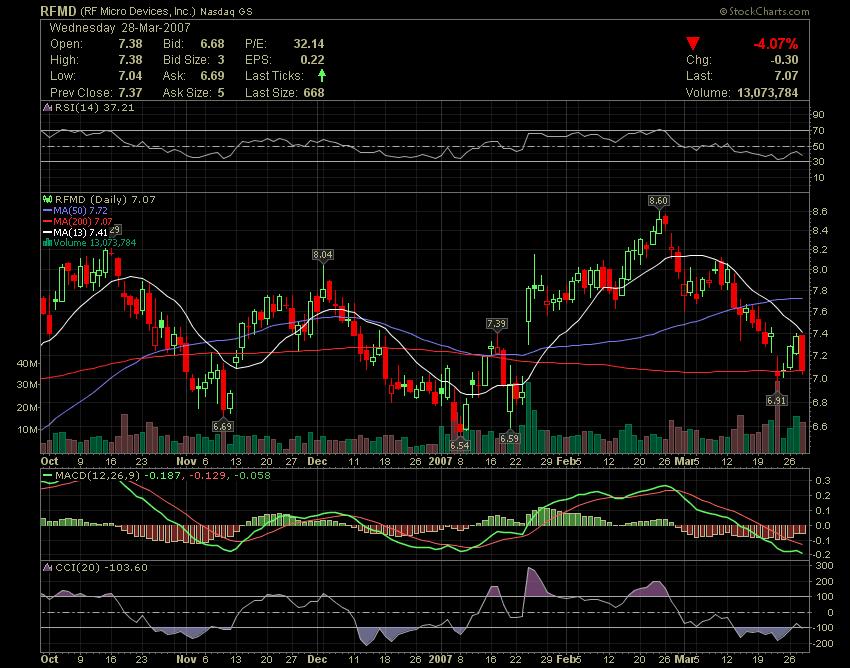Screen dimensions: 850x668
Task: Select the blue MA(50) legend line
Action: (x=48, y=210)
